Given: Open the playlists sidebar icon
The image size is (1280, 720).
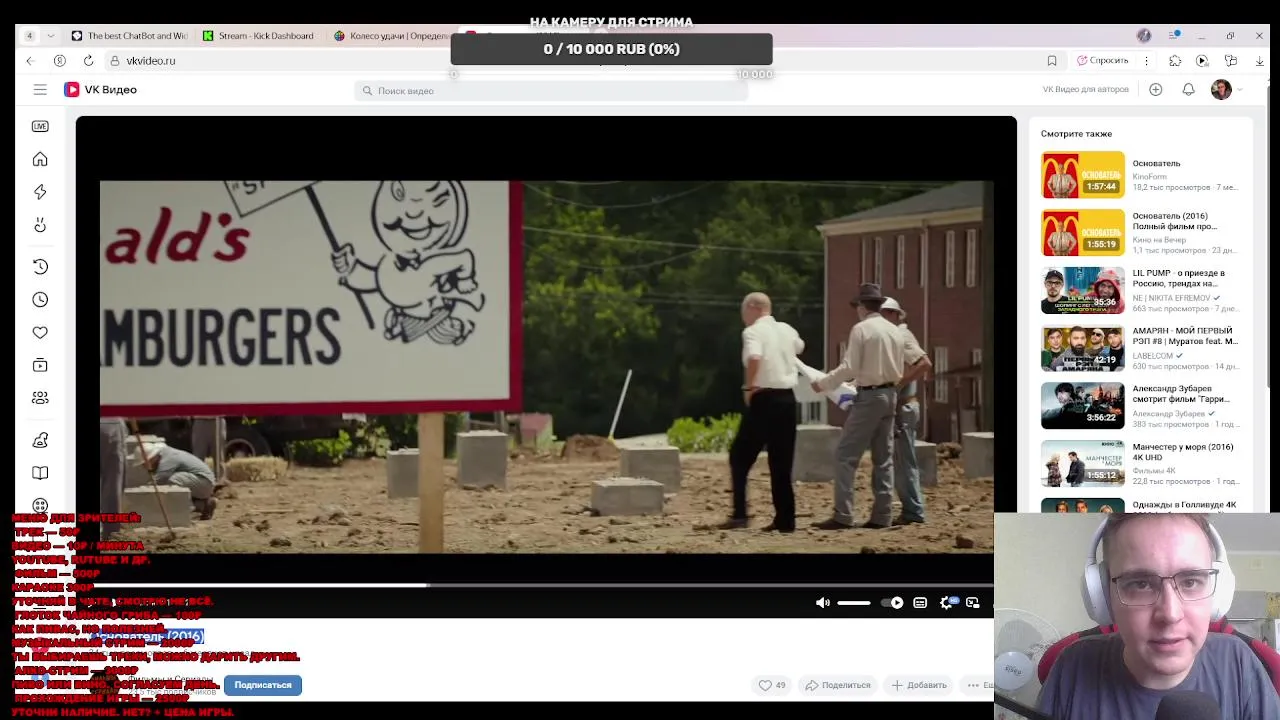Looking at the screenshot, I should (40, 365).
